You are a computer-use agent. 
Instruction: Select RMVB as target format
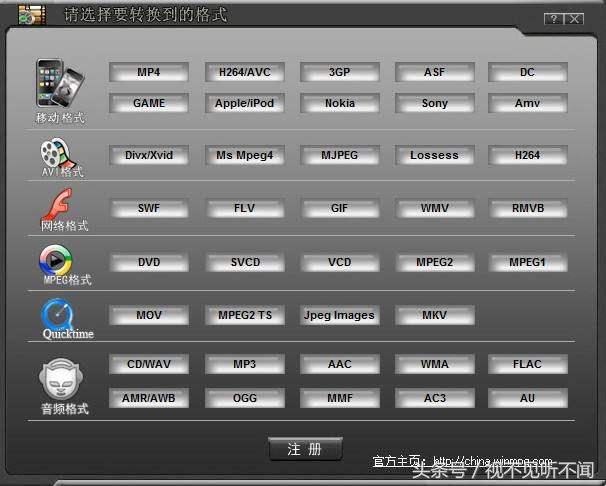527,210
